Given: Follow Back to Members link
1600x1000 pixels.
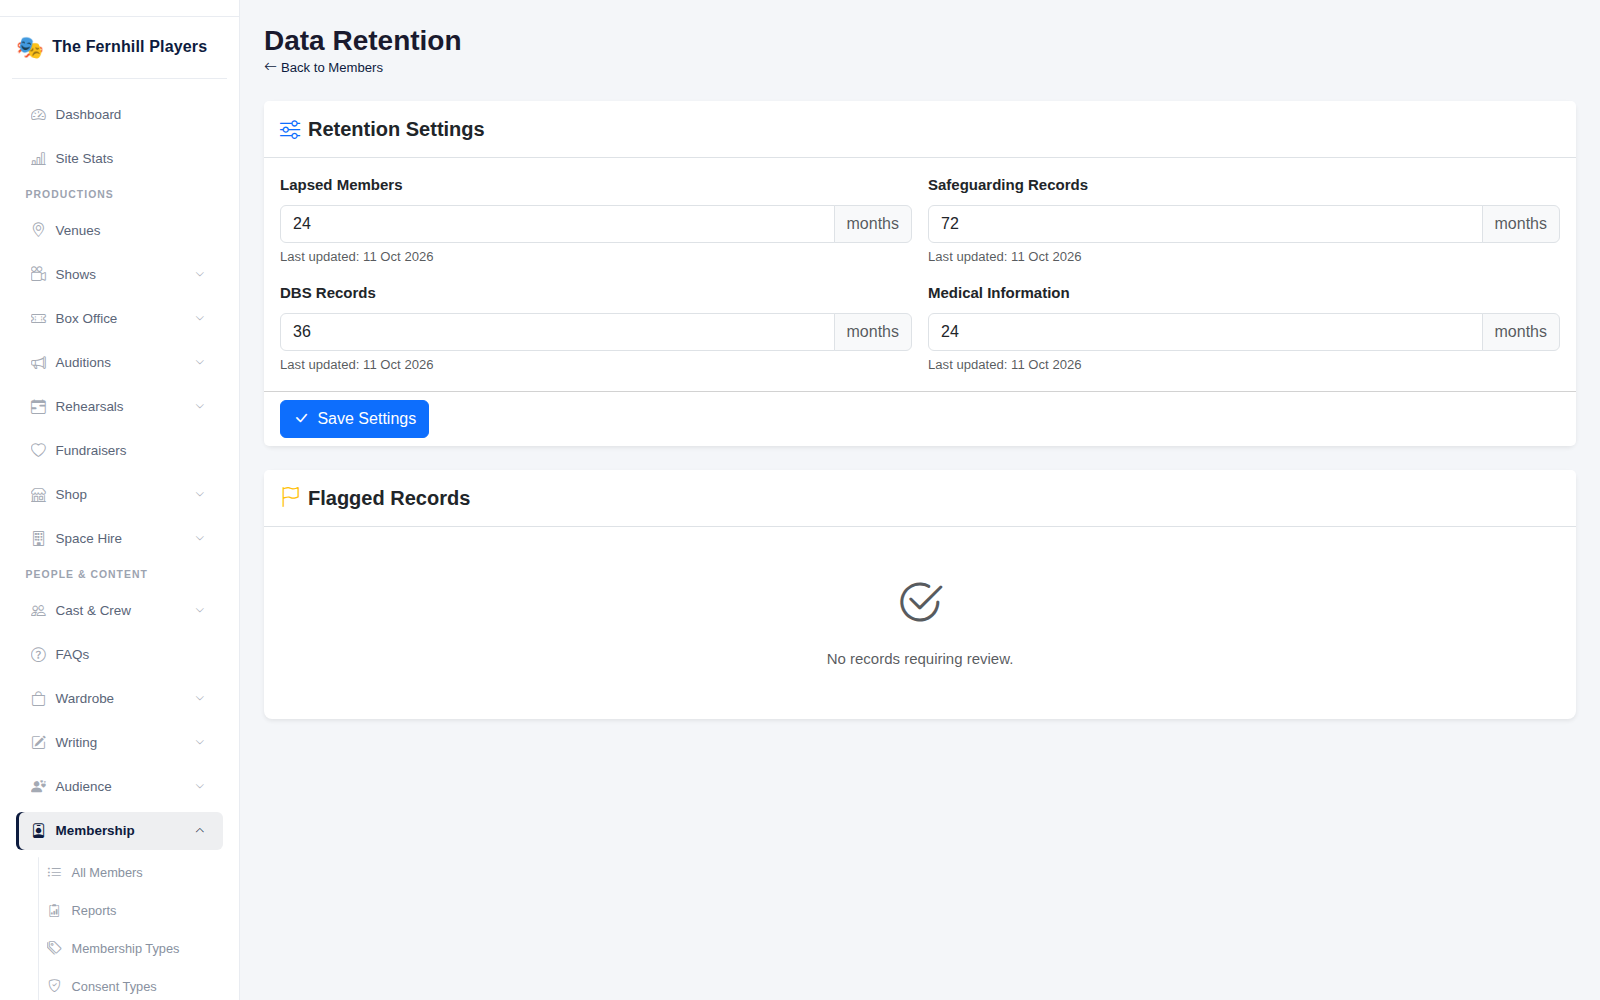Looking at the screenshot, I should [323, 68].
